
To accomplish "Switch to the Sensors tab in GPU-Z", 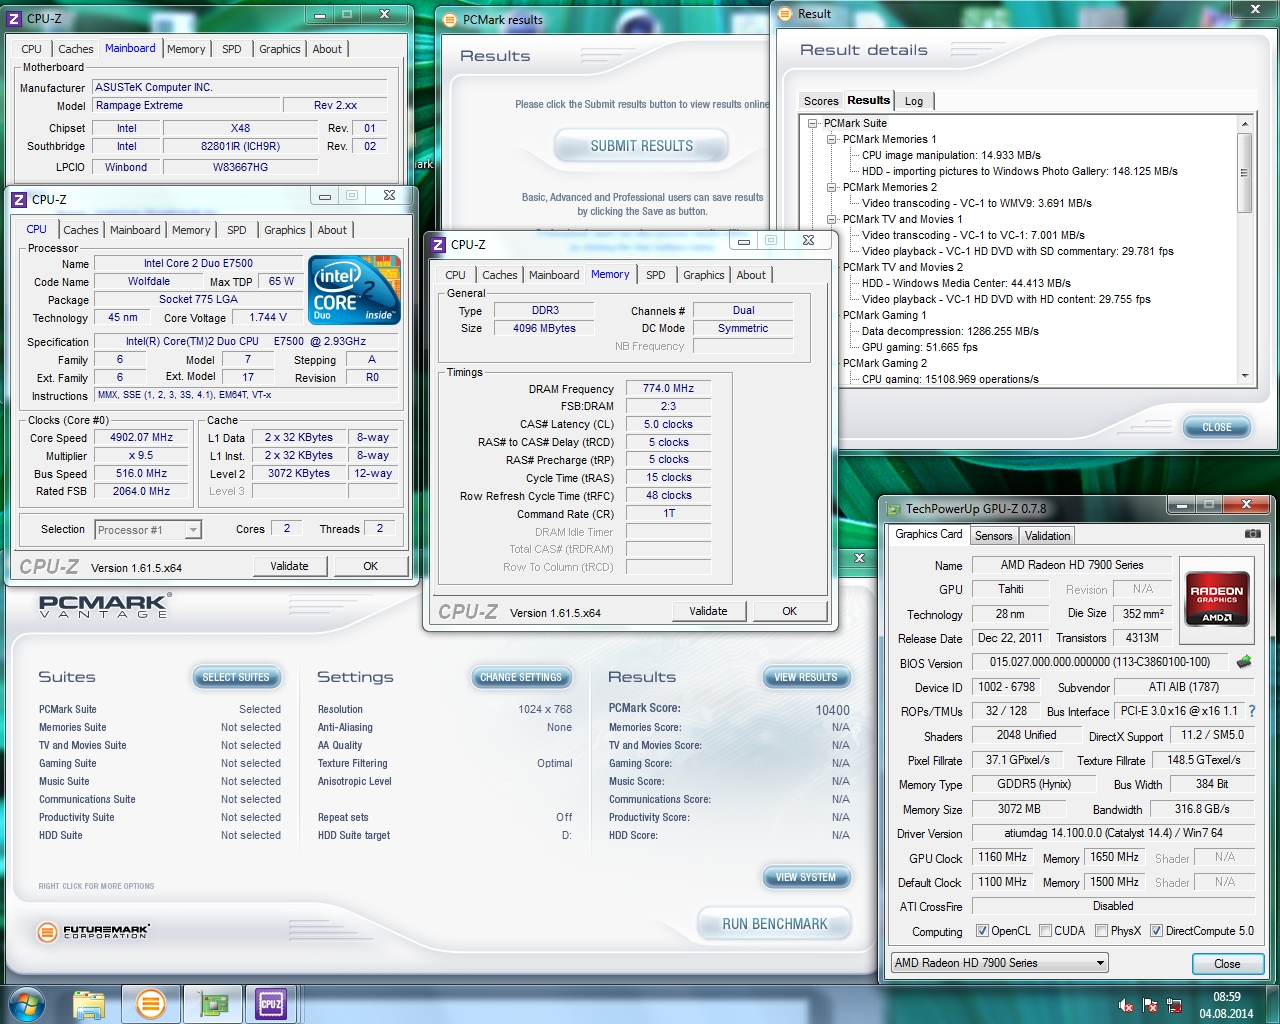I will (993, 536).
